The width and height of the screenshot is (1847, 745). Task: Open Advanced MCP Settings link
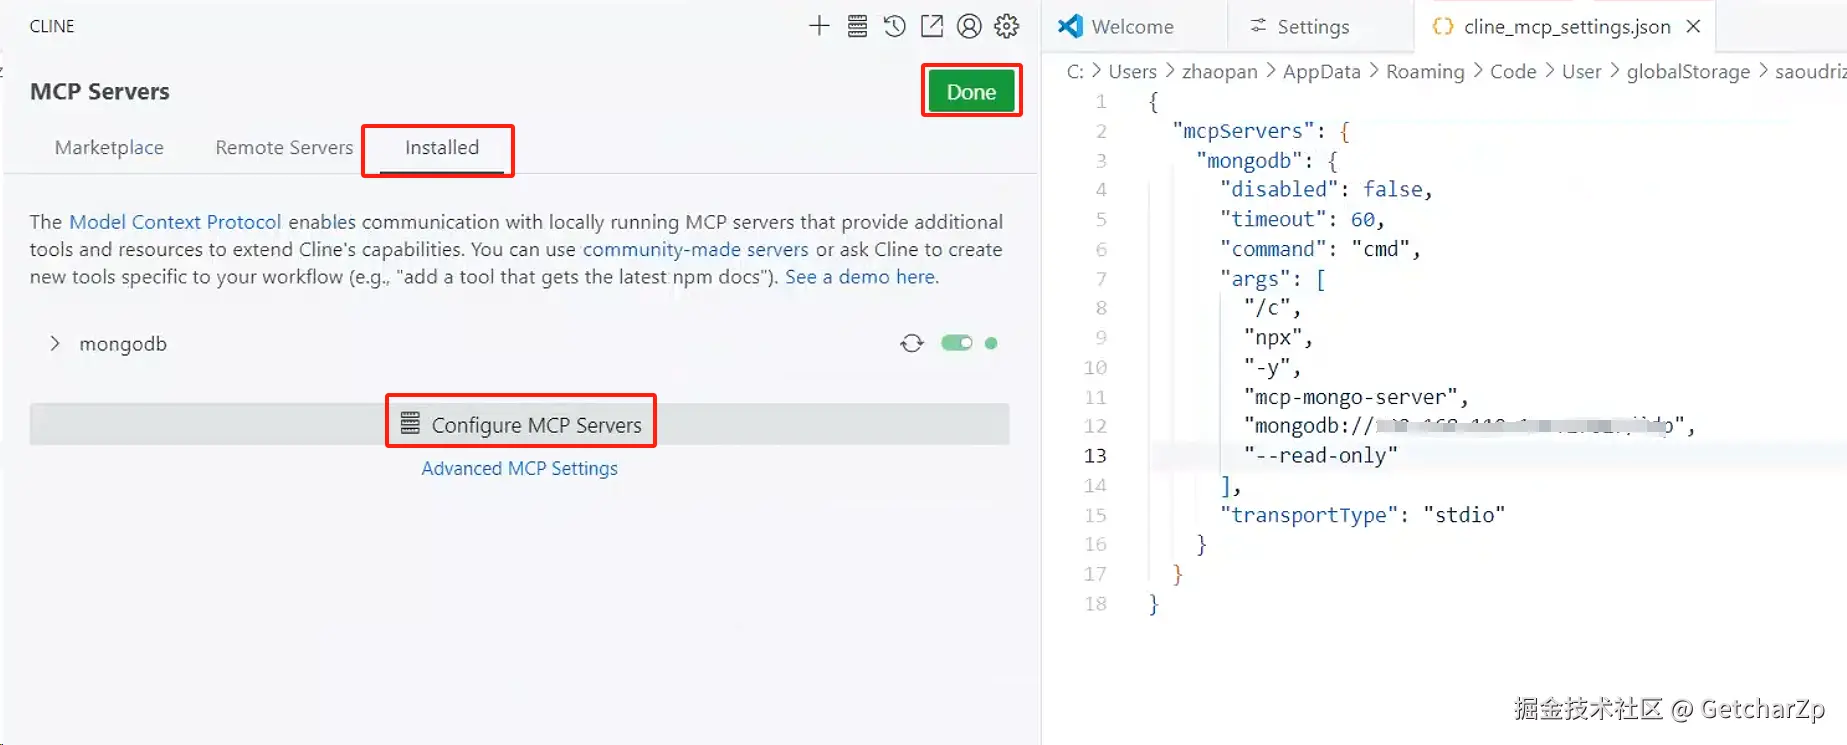point(519,468)
